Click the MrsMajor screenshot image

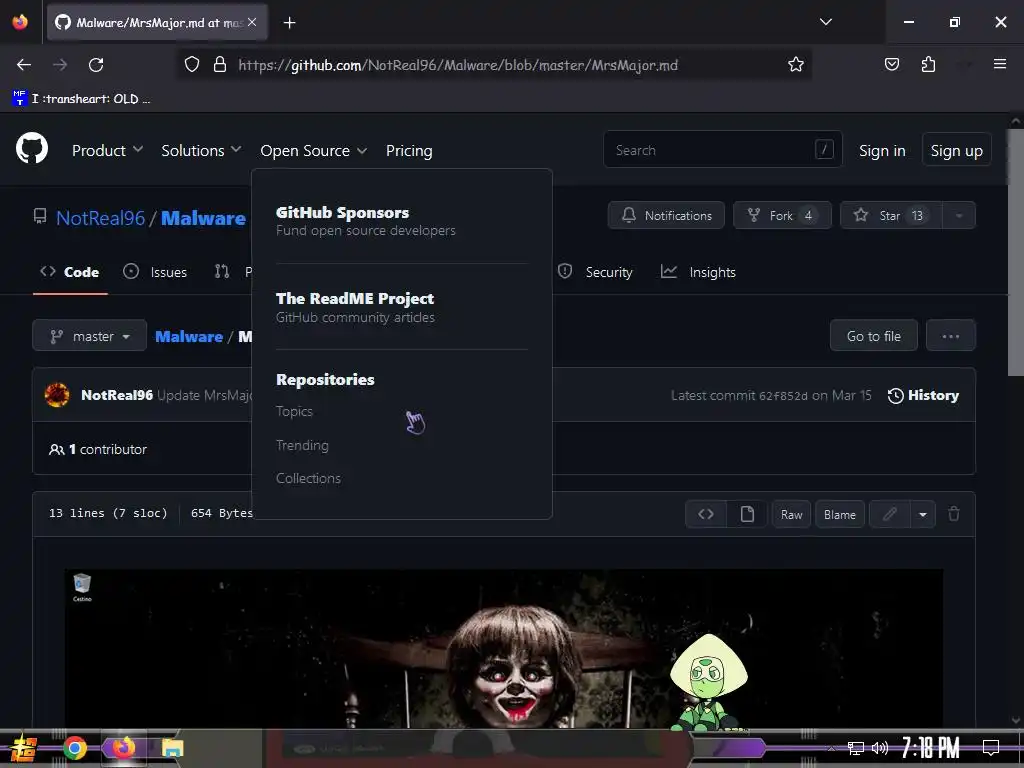(x=504, y=648)
